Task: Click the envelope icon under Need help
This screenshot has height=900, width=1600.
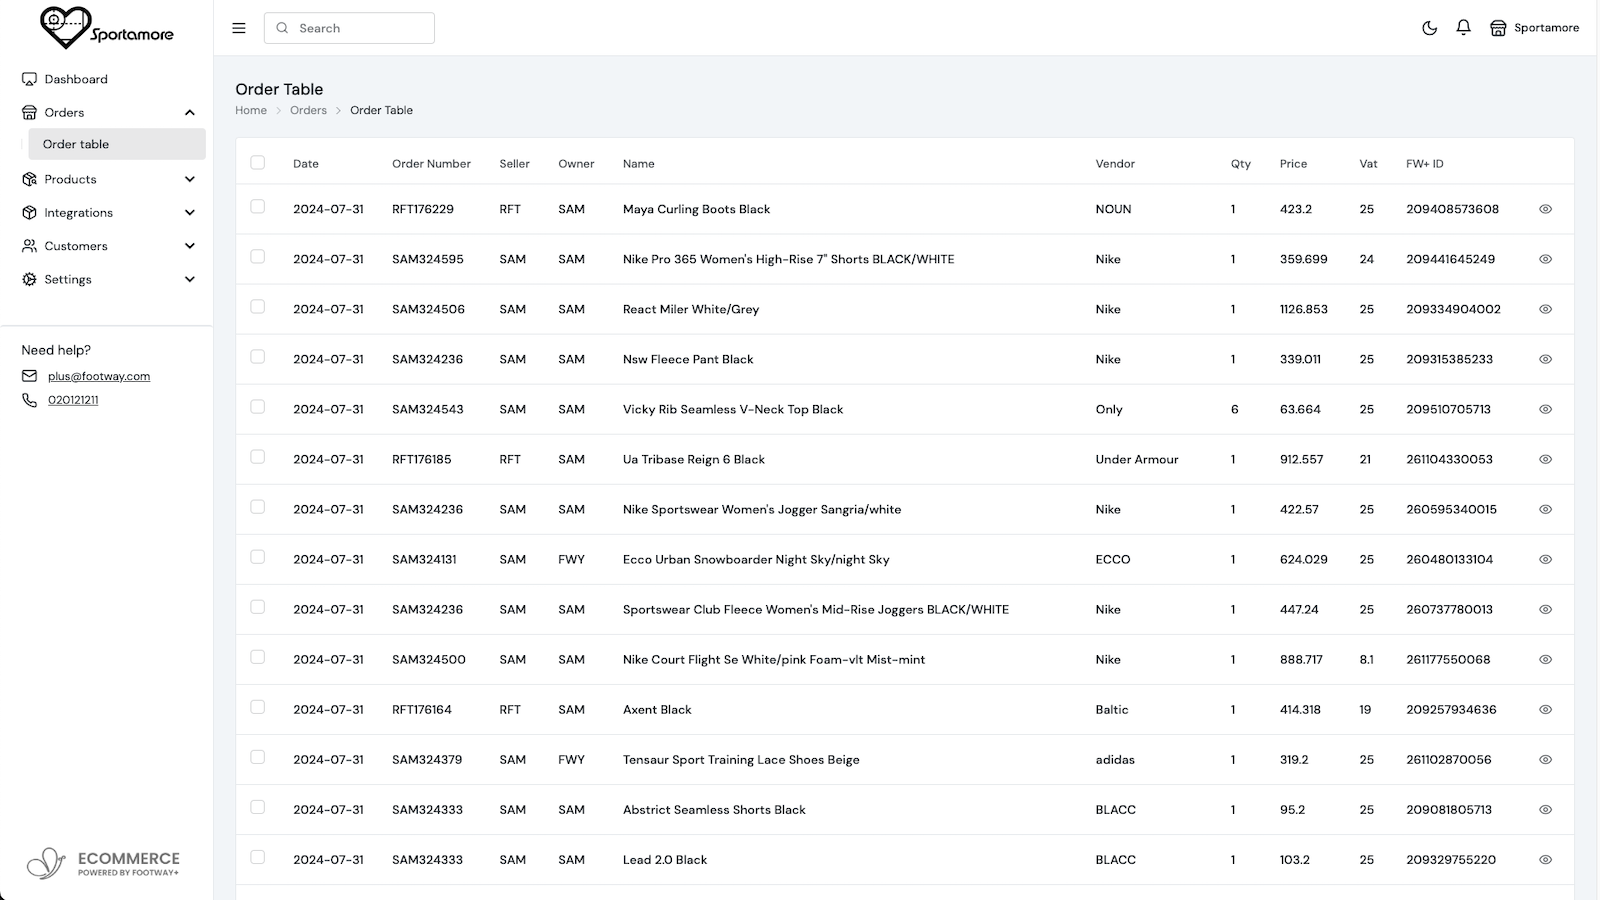Action: click(x=29, y=376)
